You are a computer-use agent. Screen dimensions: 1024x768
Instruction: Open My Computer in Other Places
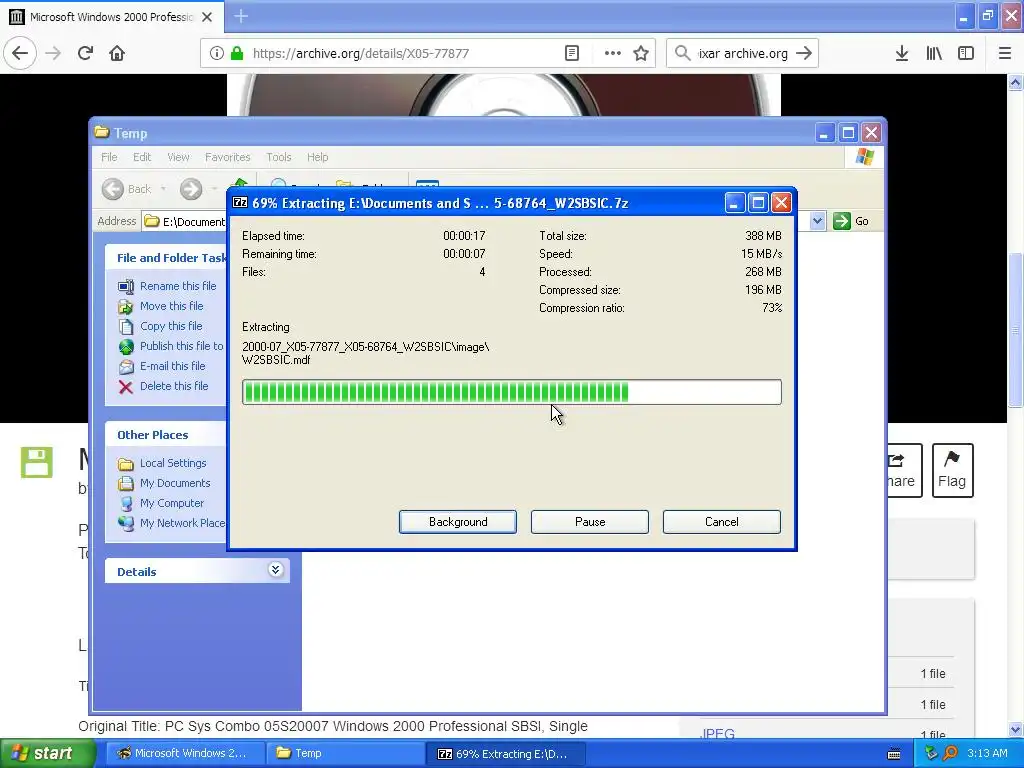pyautogui.click(x=161, y=503)
